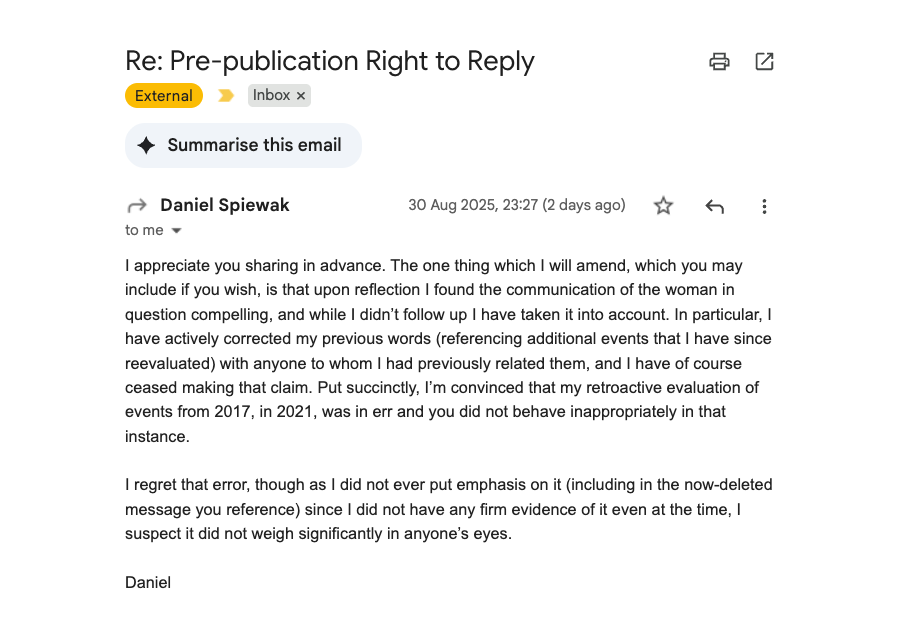Click the 30 Aug 2025 timestamp

coord(516,205)
